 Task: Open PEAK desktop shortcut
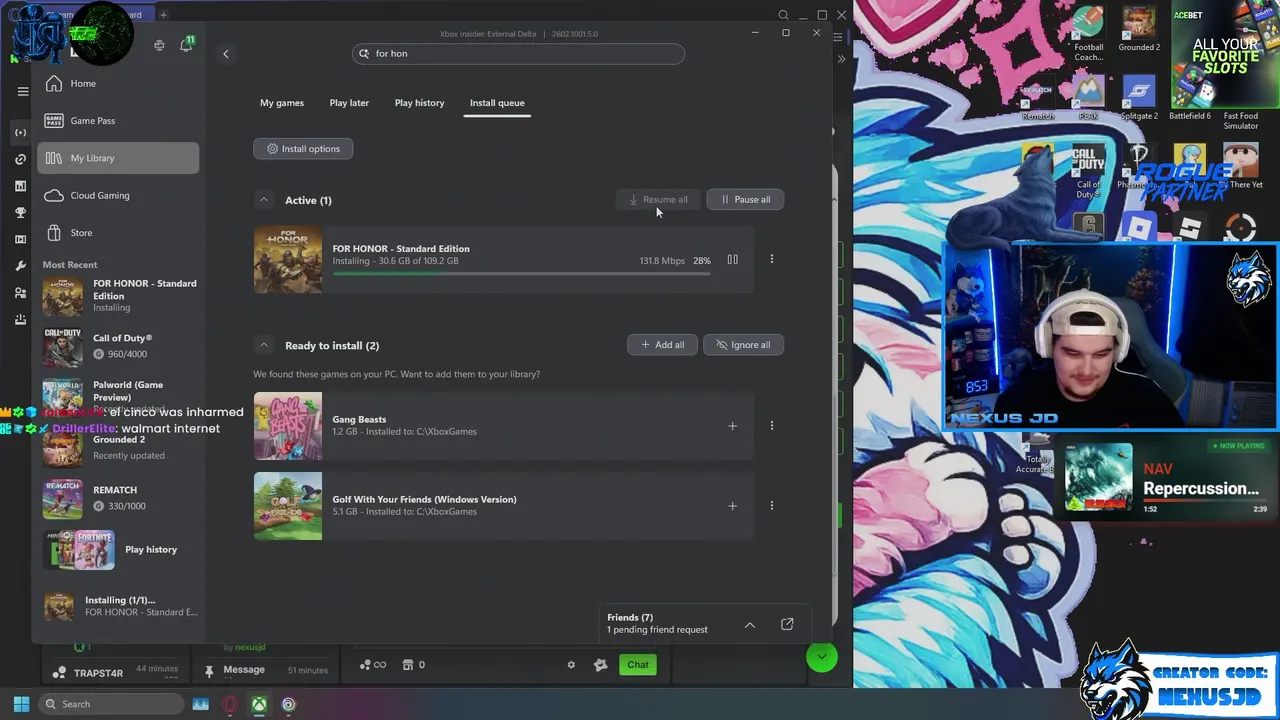pyautogui.click(x=1089, y=97)
